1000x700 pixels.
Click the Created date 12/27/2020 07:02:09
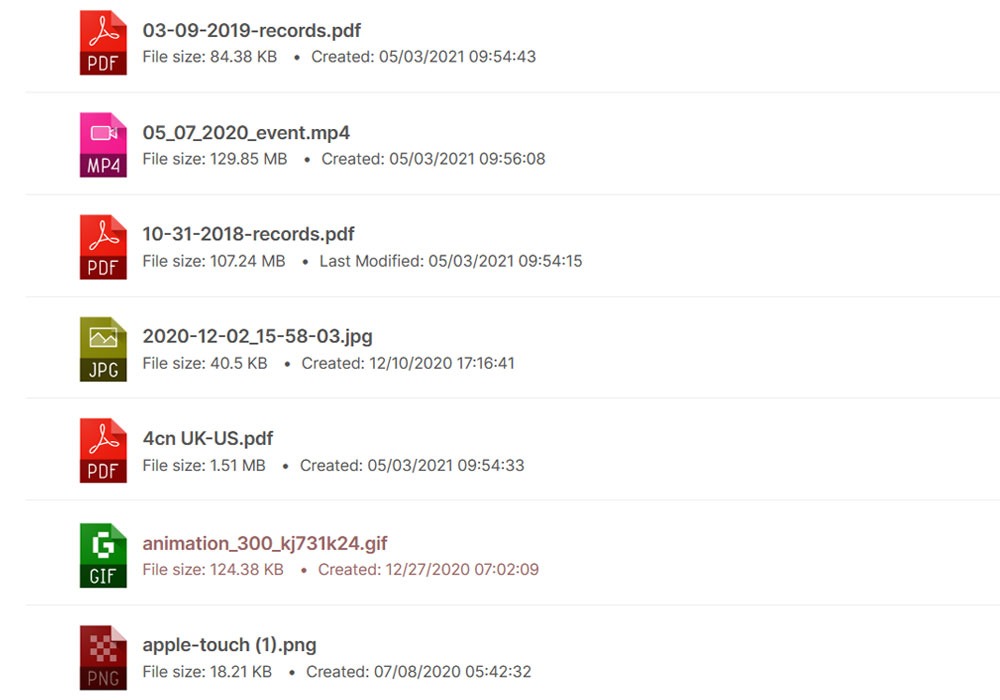[x=428, y=570]
